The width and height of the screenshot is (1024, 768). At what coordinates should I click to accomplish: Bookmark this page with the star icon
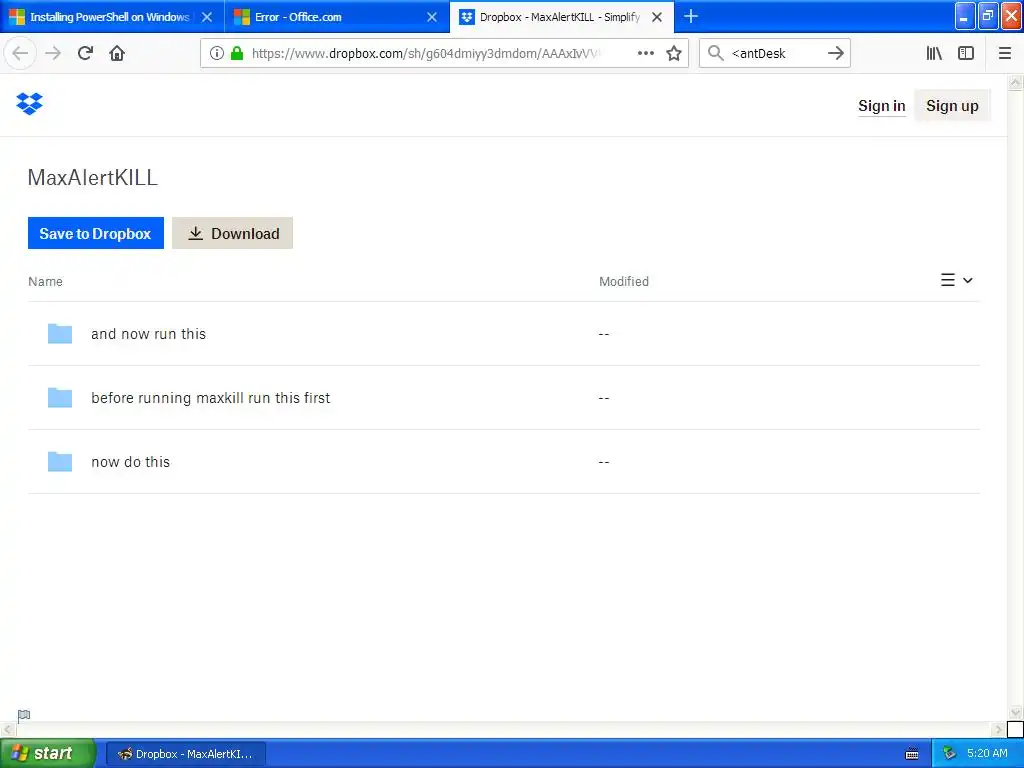tap(674, 54)
